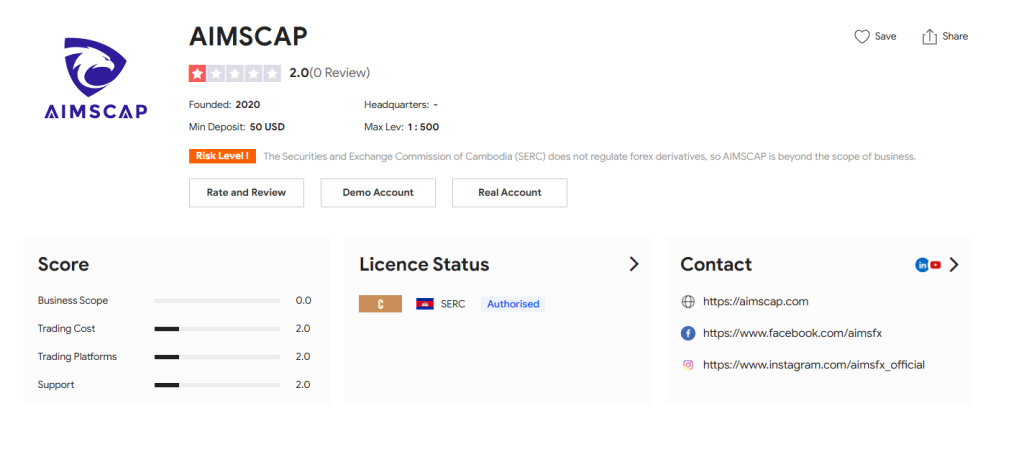The height and width of the screenshot is (460, 1024).
Task: Click the brown C licence grade badge
Action: (380, 304)
